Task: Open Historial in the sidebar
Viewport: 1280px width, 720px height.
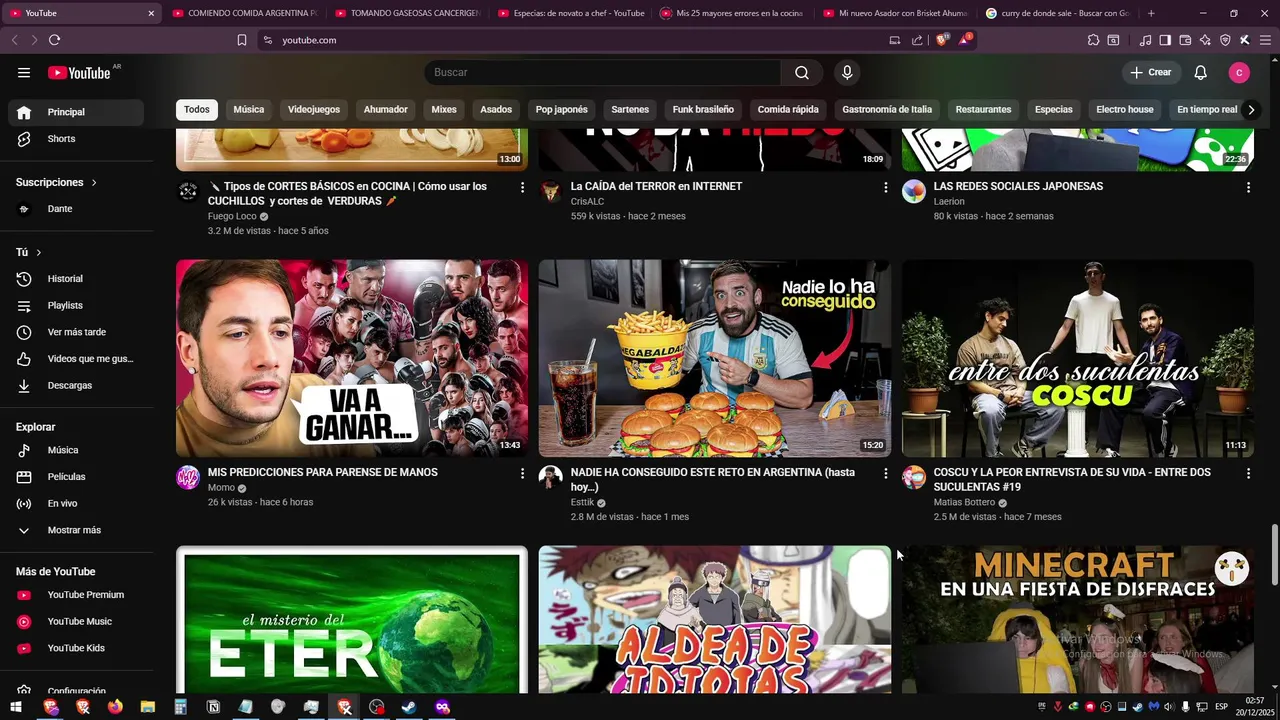Action: pos(76,279)
